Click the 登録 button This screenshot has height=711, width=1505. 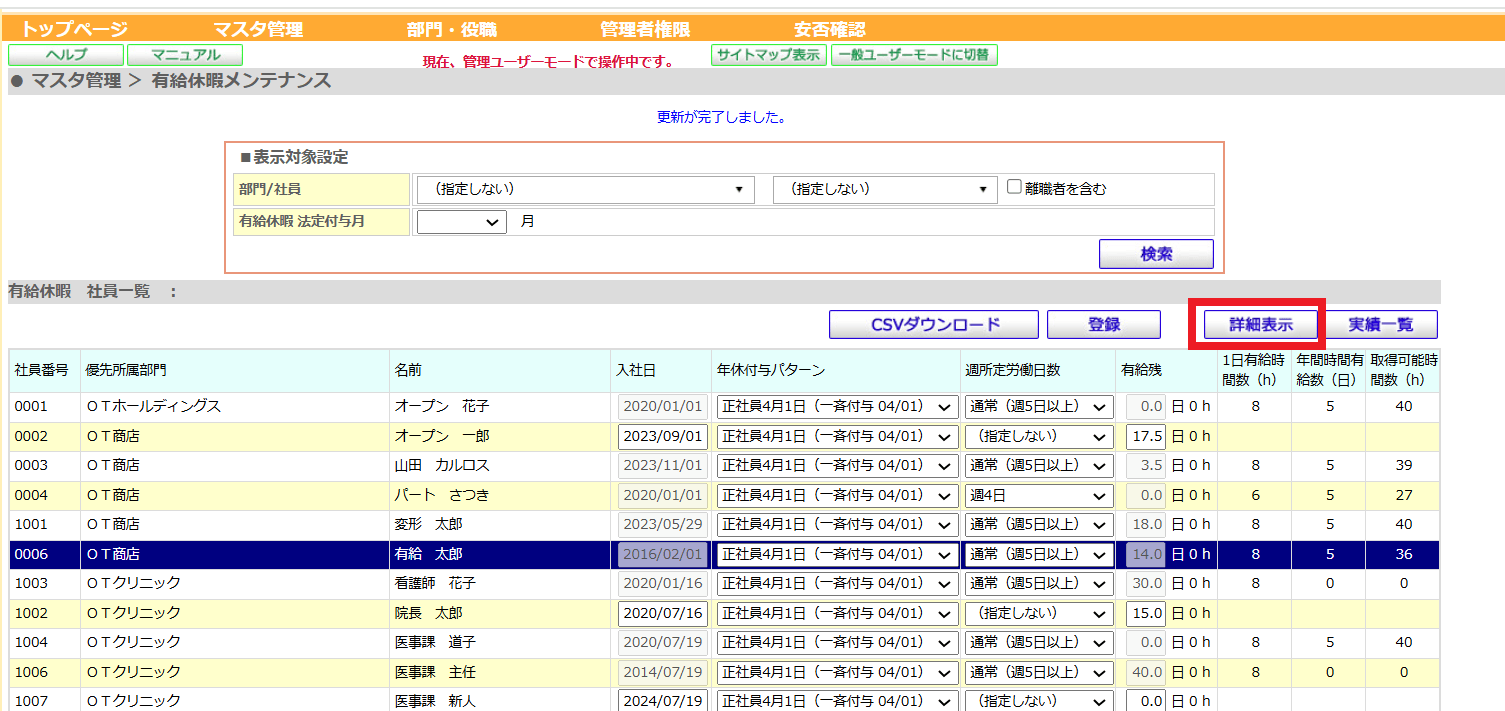pyautogui.click(x=1104, y=325)
